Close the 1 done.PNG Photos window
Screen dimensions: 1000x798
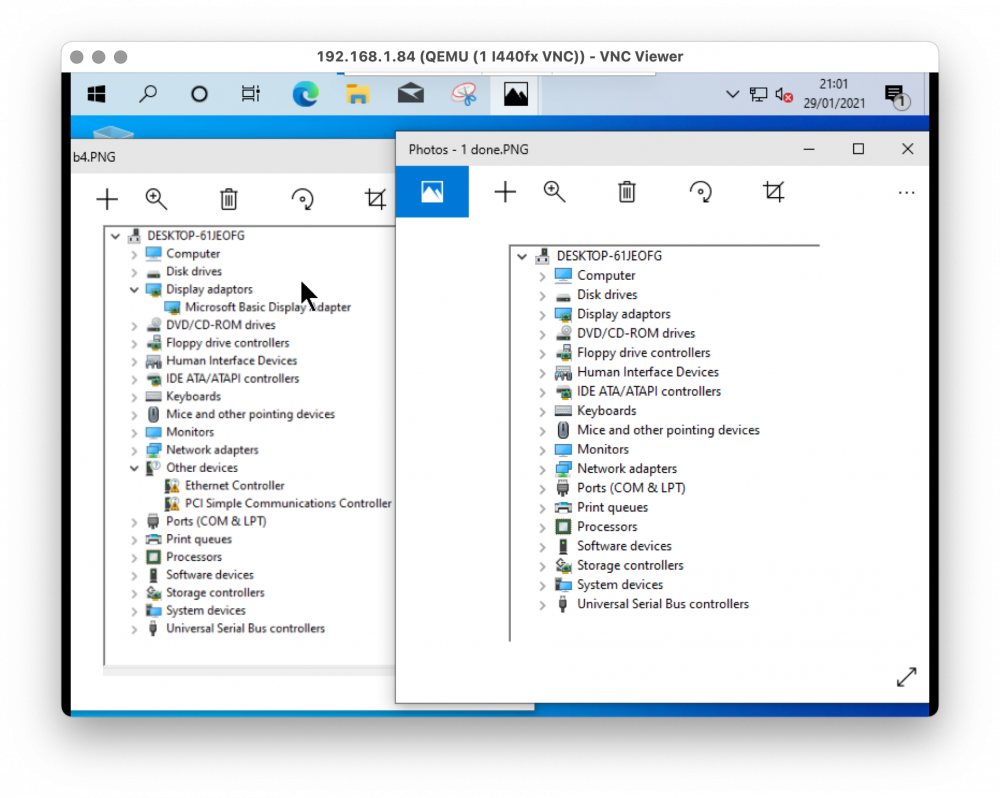[907, 149]
